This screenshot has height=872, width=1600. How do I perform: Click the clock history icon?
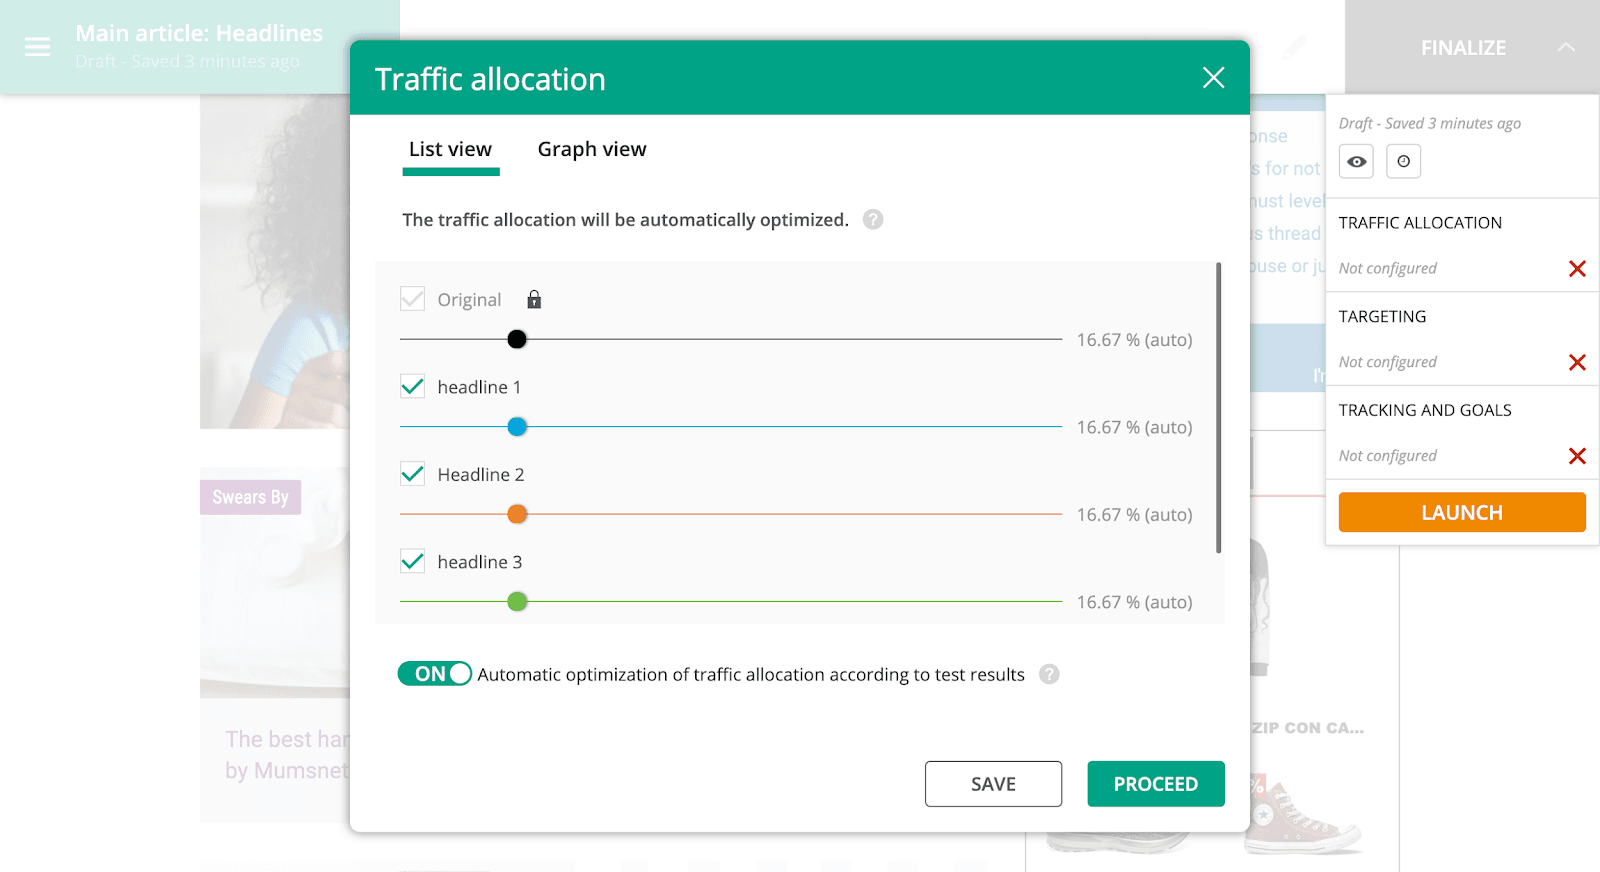point(1403,162)
